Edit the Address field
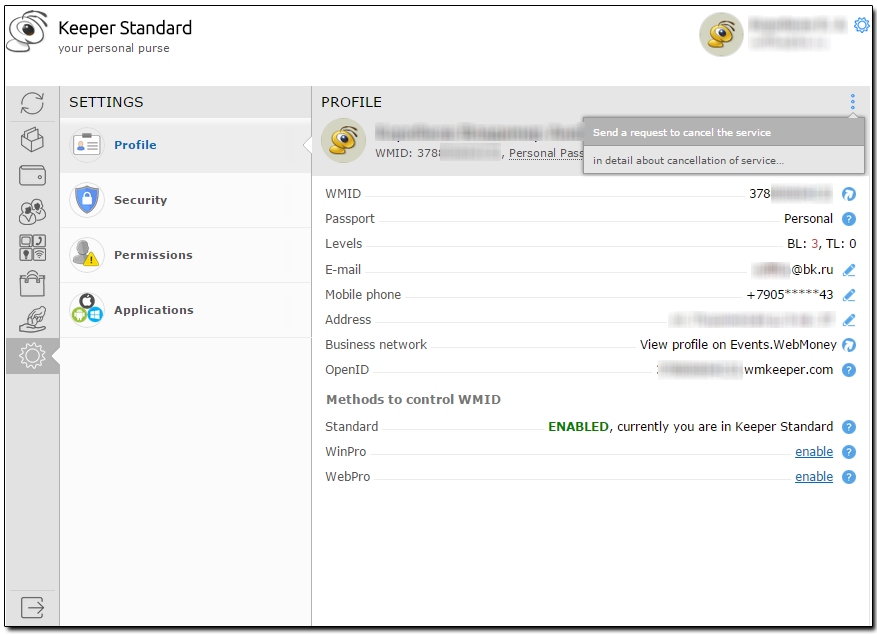Image resolution: width=877 pixels, height=635 pixels. click(849, 320)
